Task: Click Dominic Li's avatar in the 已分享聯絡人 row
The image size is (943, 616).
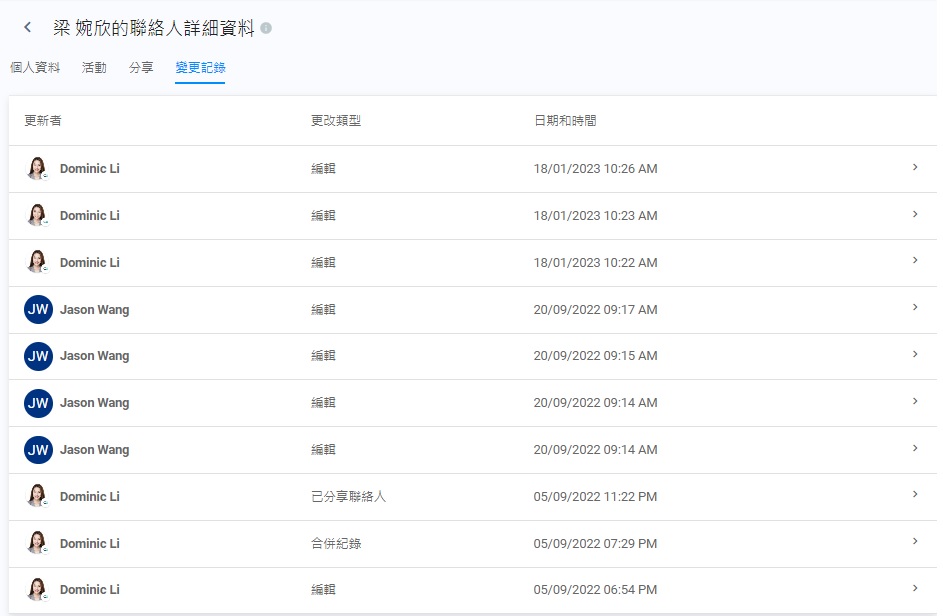Action: (37, 496)
